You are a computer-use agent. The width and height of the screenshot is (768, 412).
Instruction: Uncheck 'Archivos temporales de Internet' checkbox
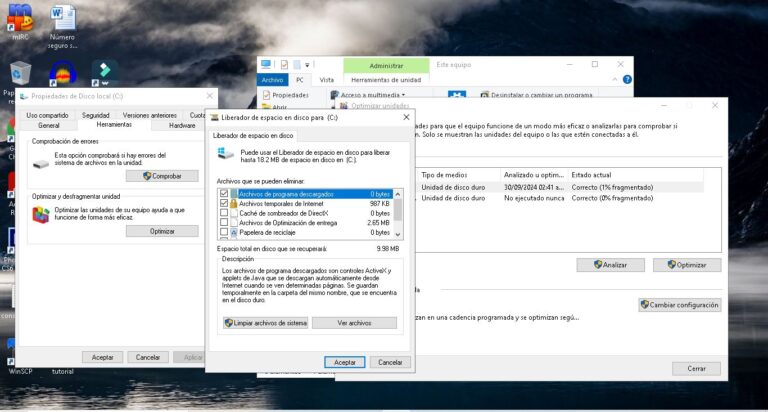pos(224,203)
